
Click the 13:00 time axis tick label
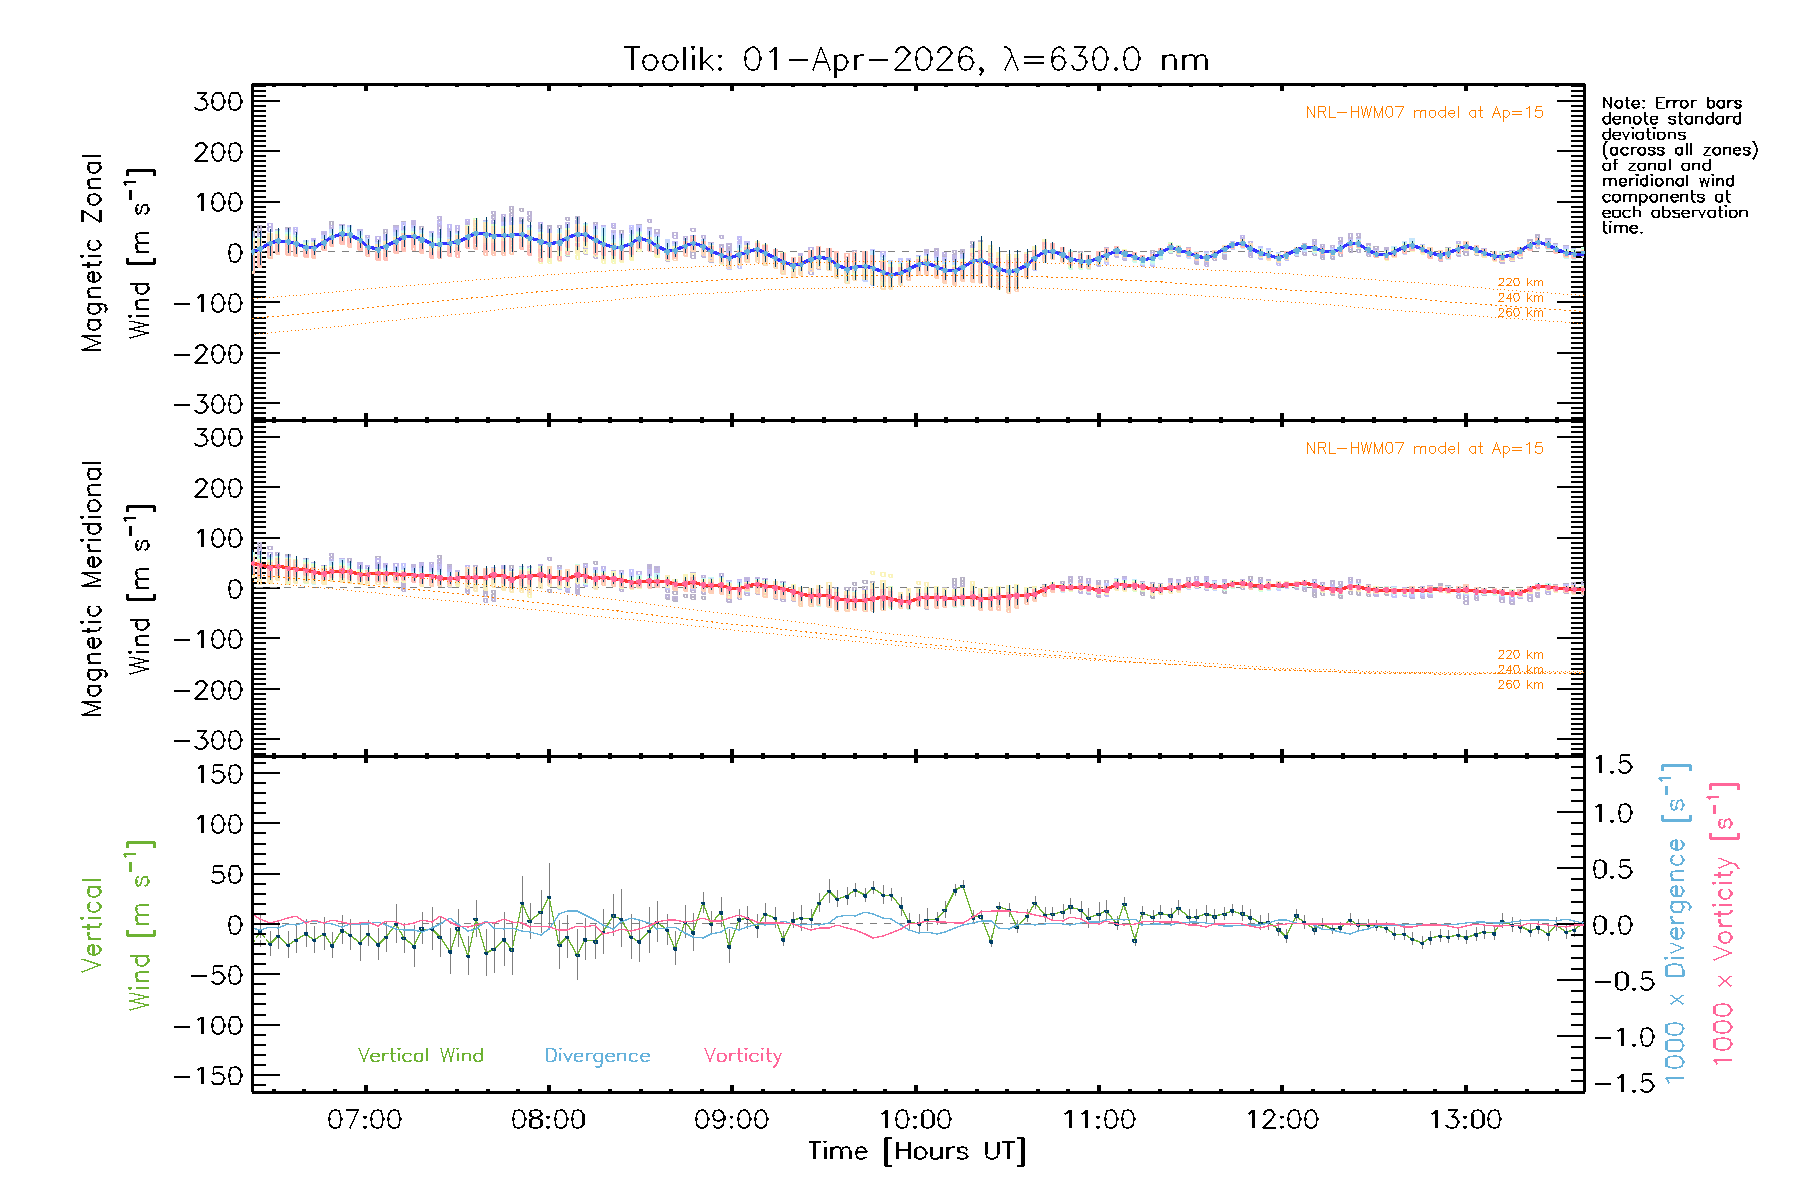[1465, 1120]
